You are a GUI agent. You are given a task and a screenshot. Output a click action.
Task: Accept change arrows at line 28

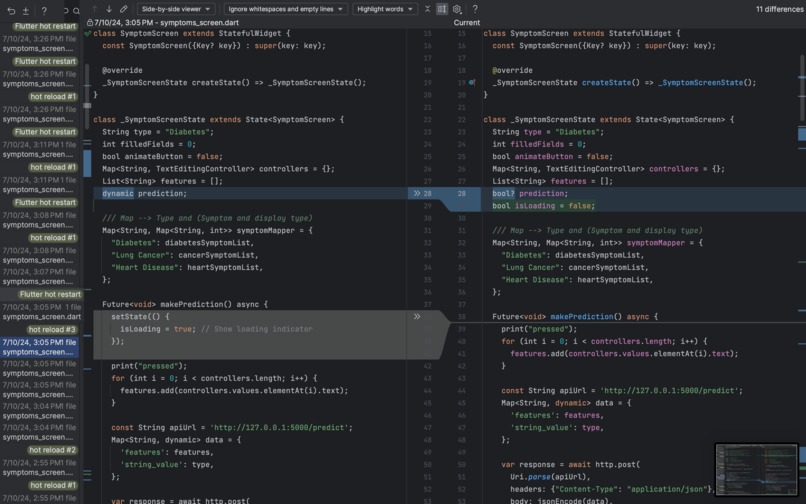417,193
